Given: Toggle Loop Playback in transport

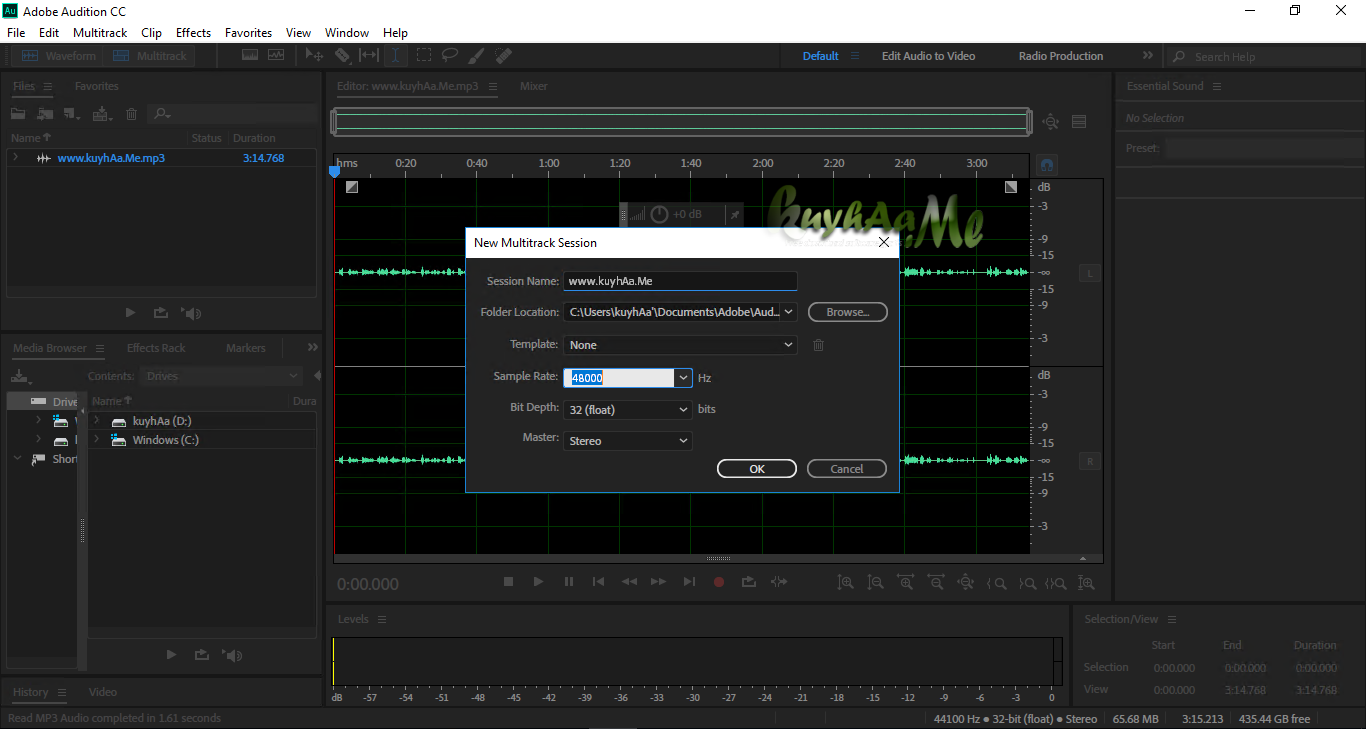Looking at the screenshot, I should (749, 582).
